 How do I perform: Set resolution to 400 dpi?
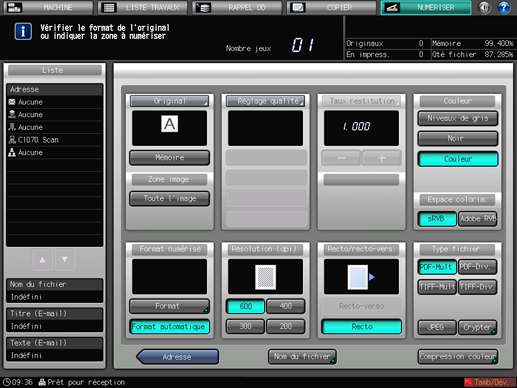pos(286,306)
